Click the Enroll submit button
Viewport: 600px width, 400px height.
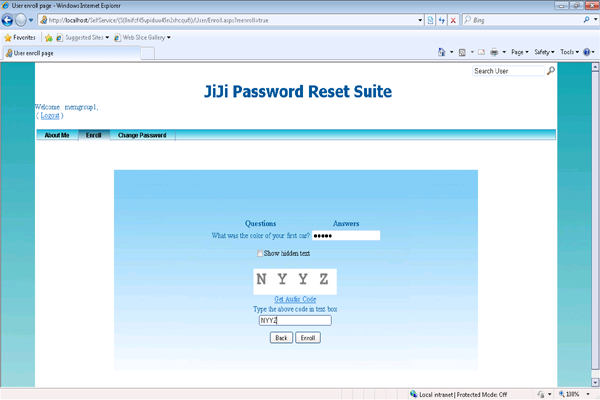308,338
